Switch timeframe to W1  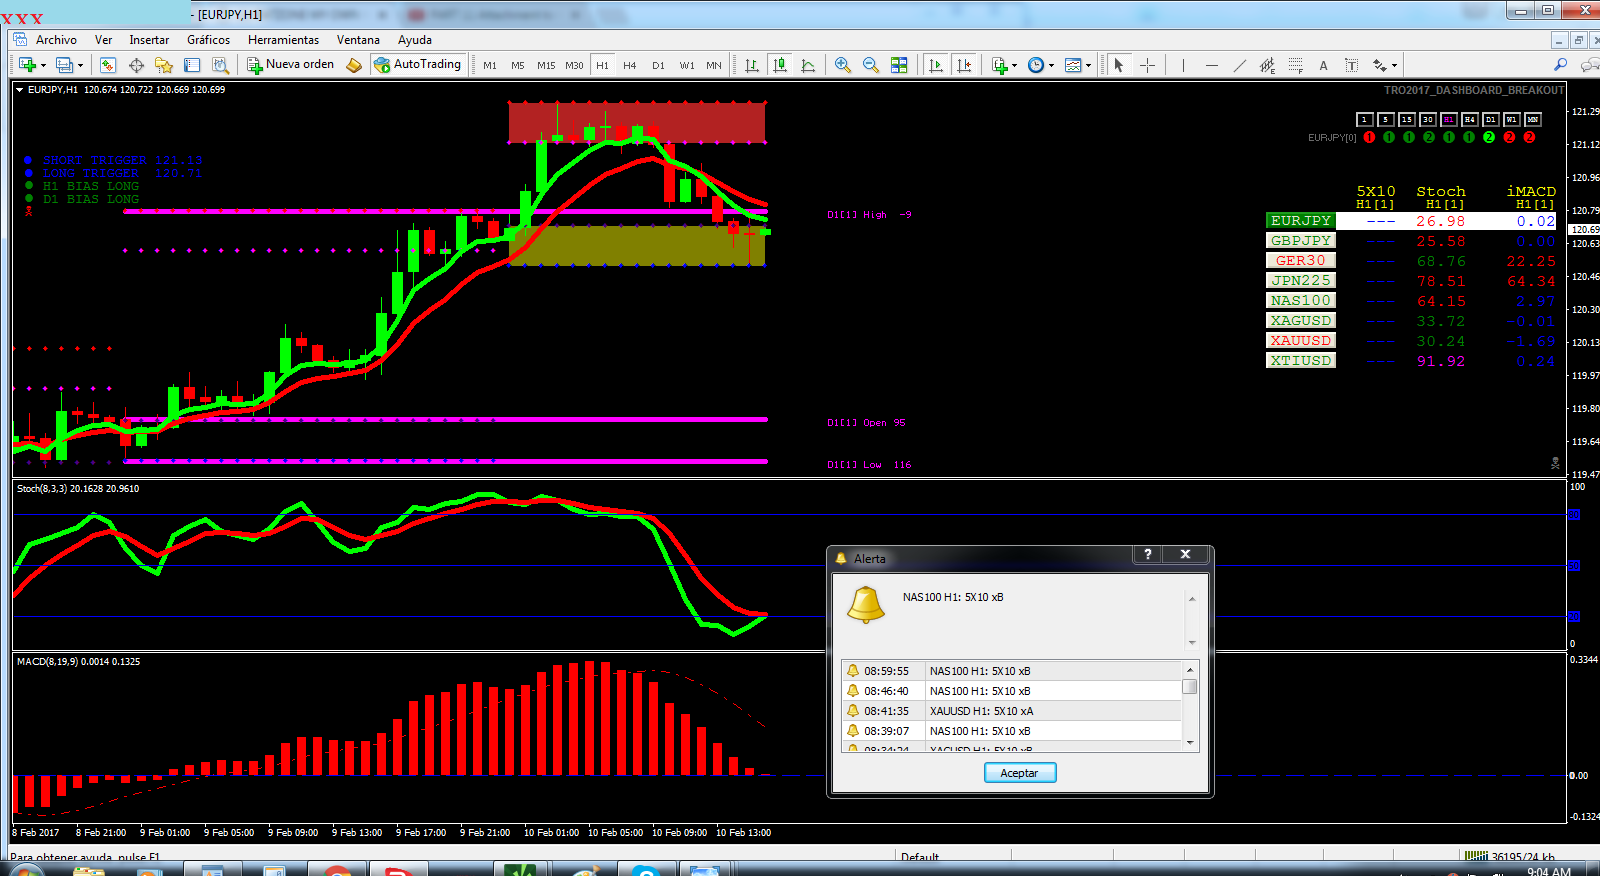point(687,65)
